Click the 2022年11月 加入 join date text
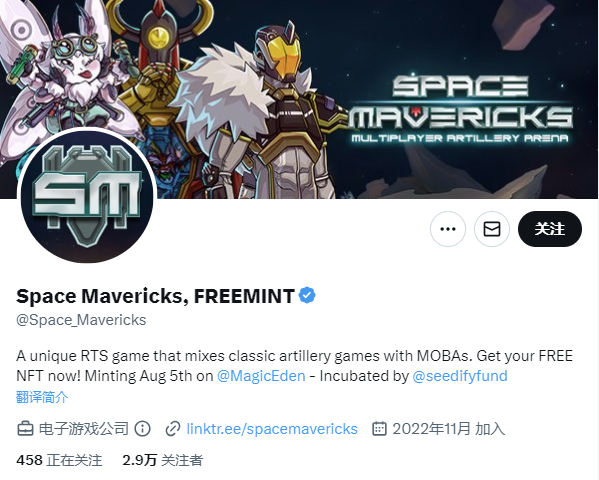Screen dimensions: 599x480 (448, 429)
